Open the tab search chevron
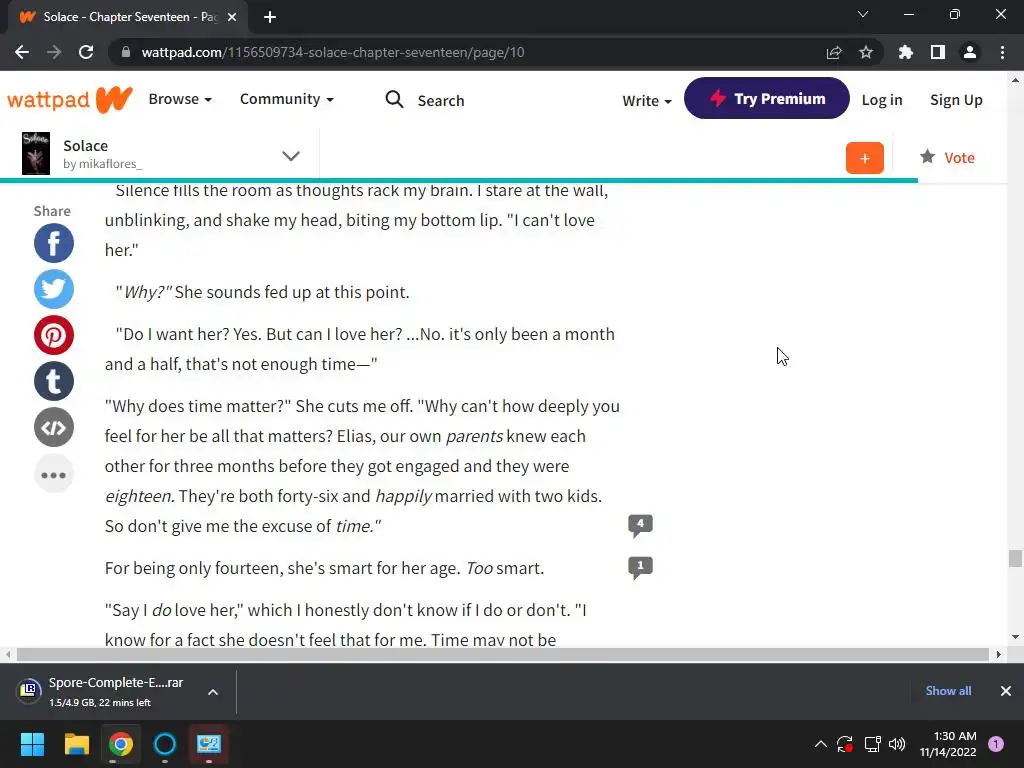This screenshot has height=768, width=1024. coord(863,14)
